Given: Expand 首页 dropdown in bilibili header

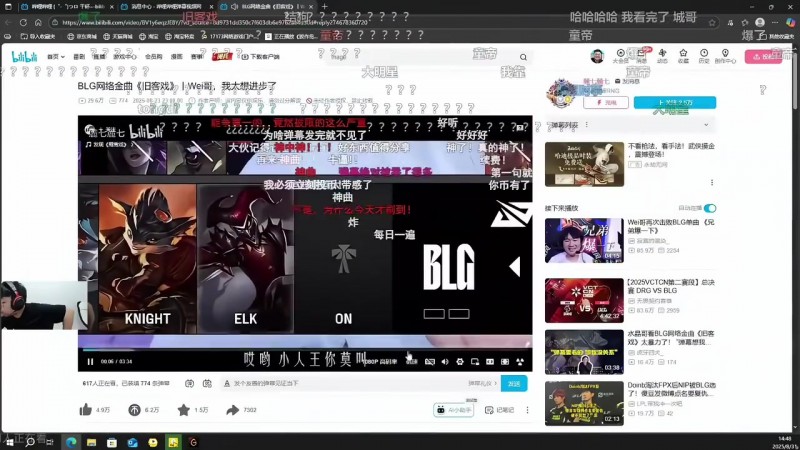Looking at the screenshot, I should click(56, 57).
